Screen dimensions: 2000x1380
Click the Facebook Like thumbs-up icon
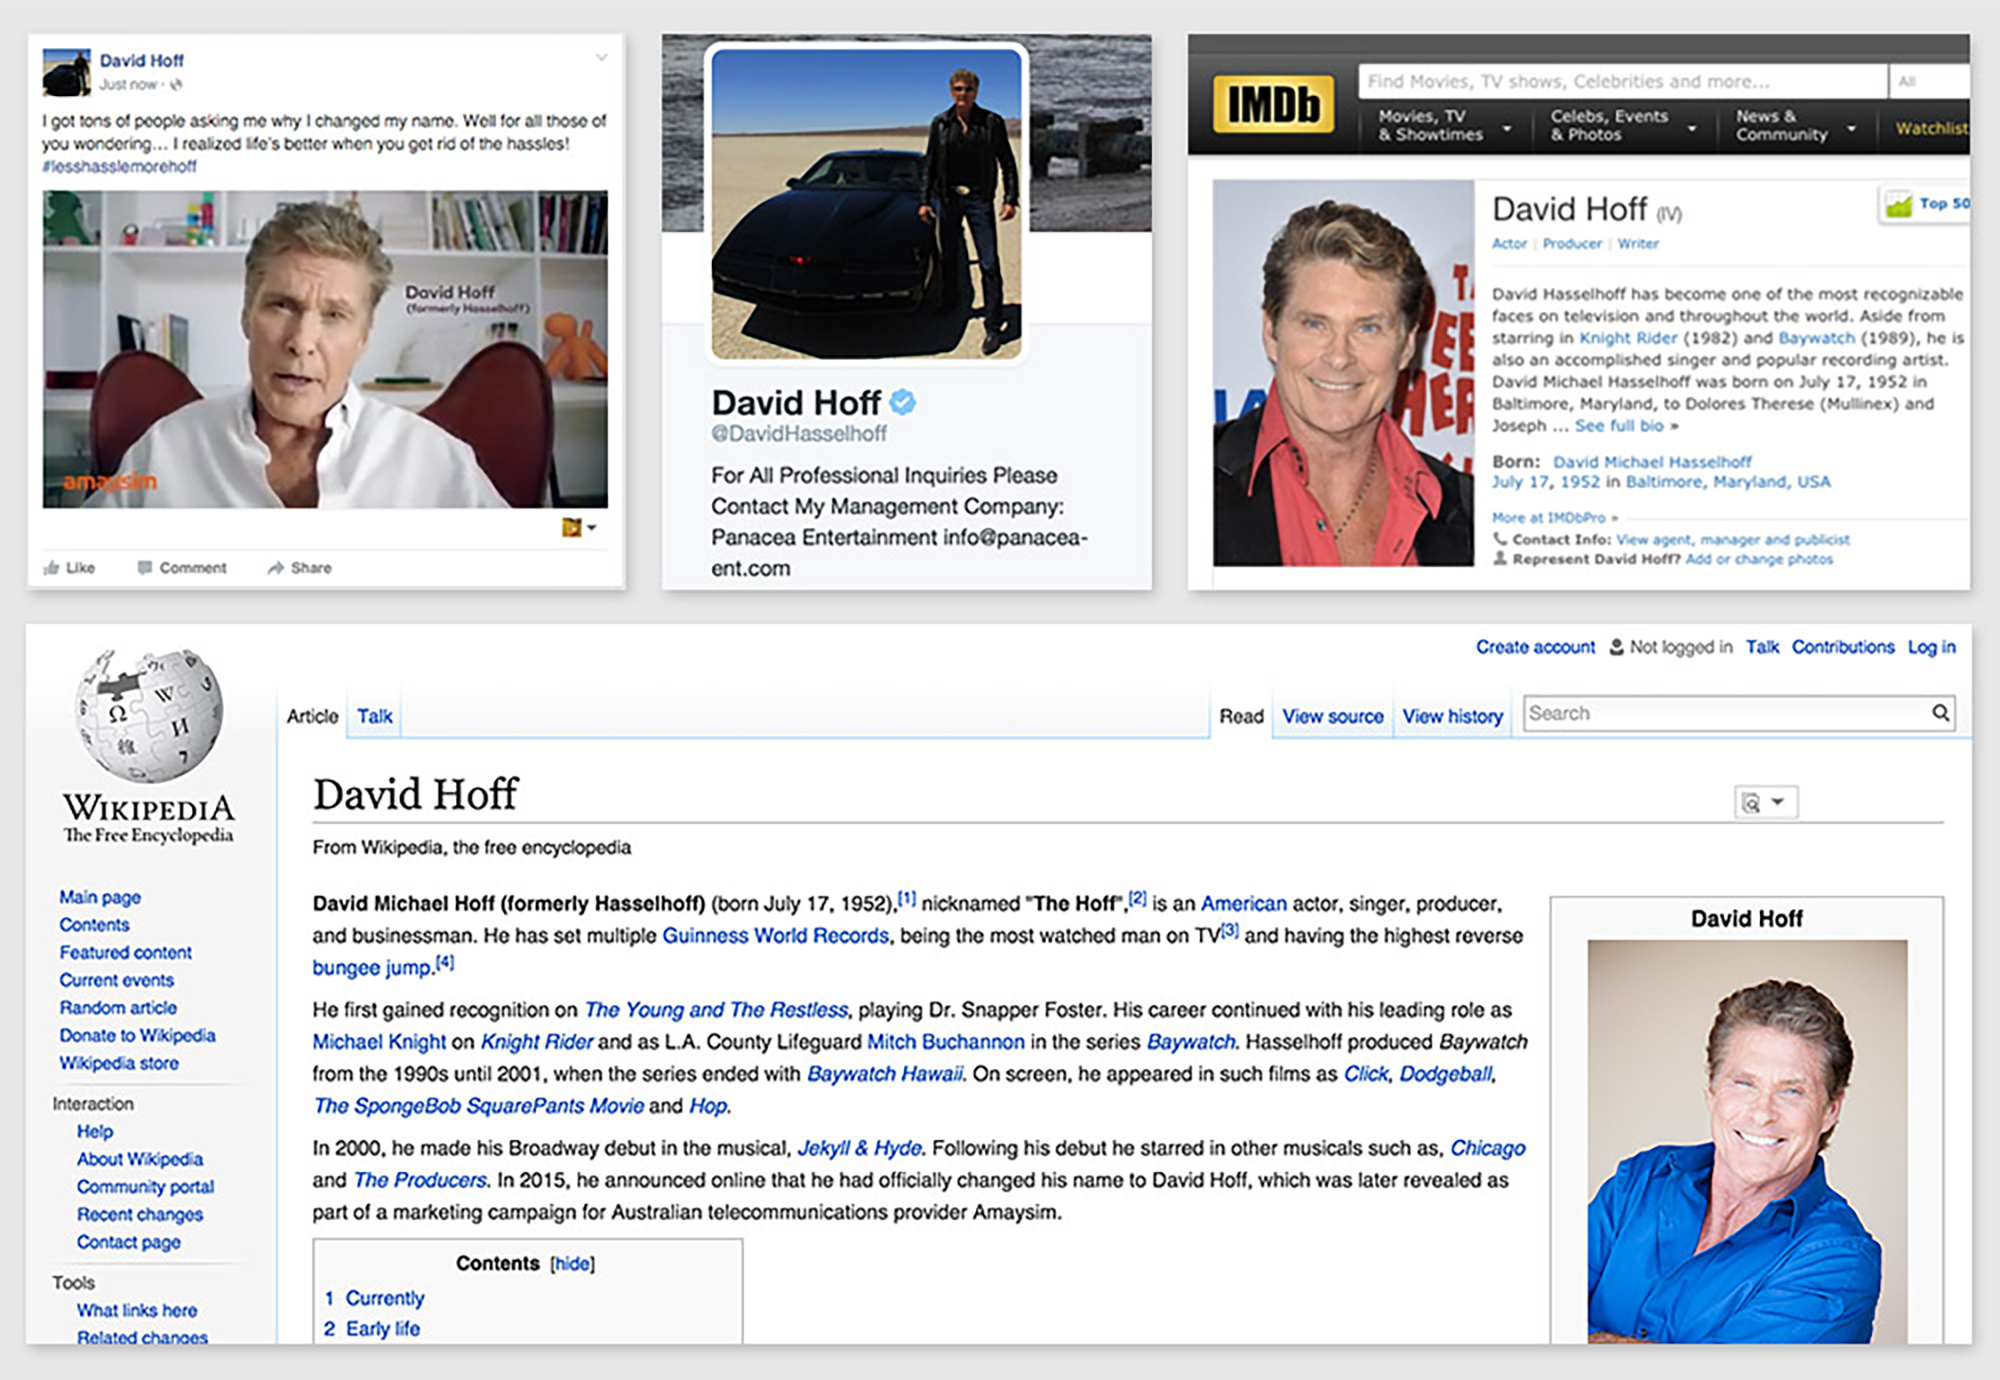point(51,568)
